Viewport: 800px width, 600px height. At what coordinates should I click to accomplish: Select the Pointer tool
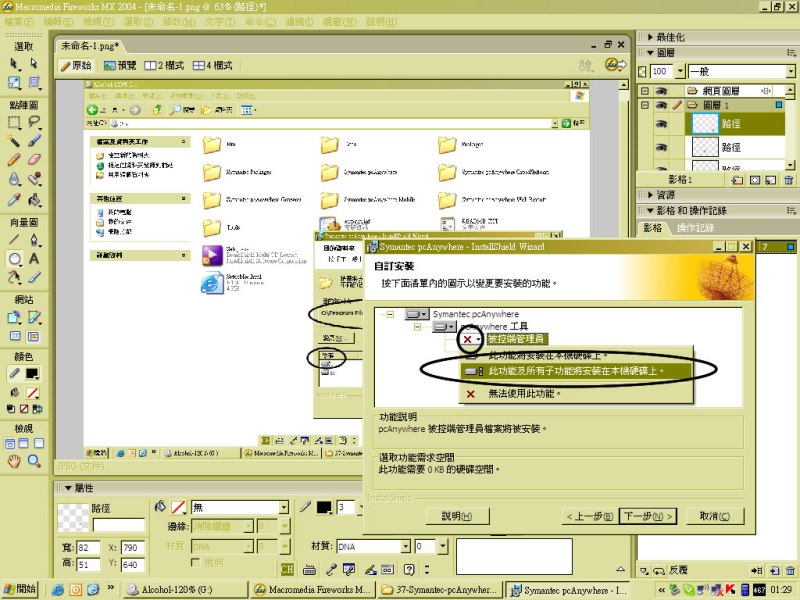tap(14, 63)
